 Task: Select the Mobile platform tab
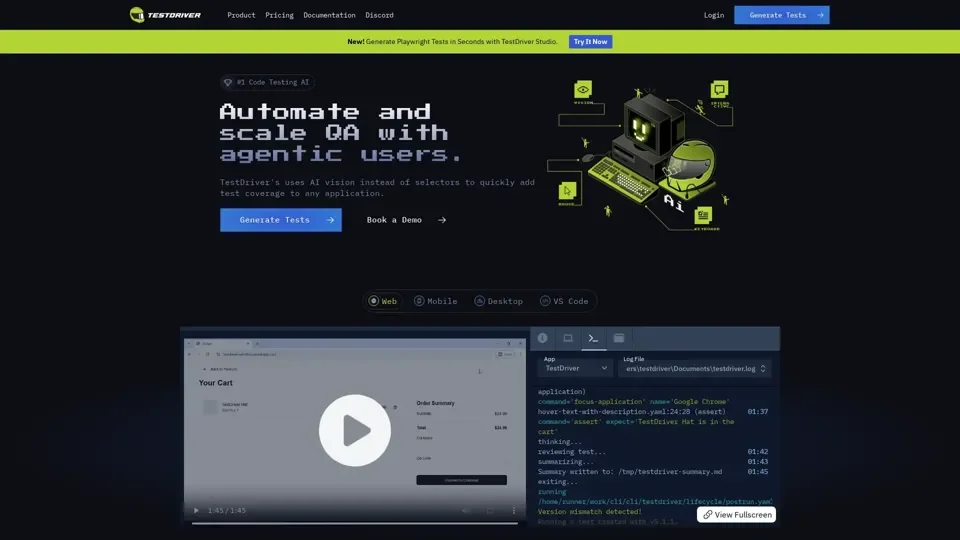click(436, 301)
